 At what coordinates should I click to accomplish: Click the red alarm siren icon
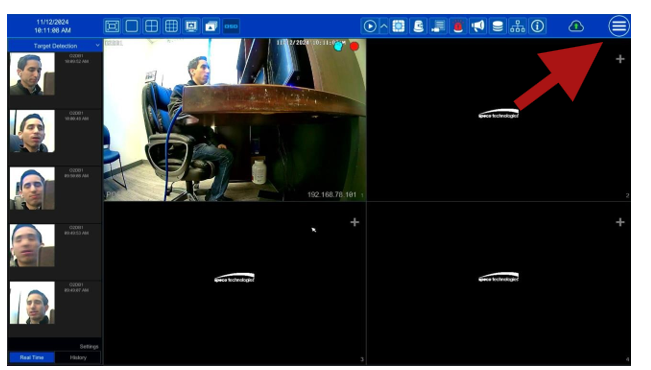click(458, 26)
